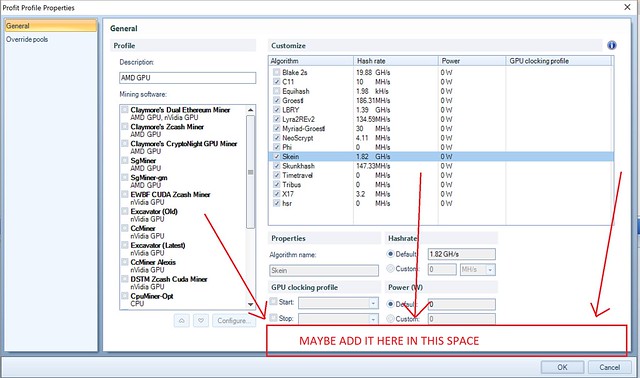Image resolution: width=640 pixels, height=378 pixels.
Task: Open the Override pools tab
Action: (27, 40)
